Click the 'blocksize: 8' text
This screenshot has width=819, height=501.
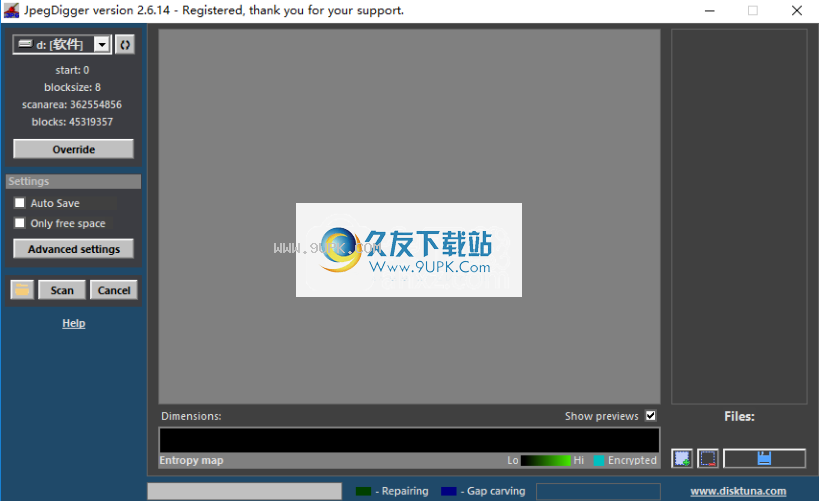(x=72, y=87)
